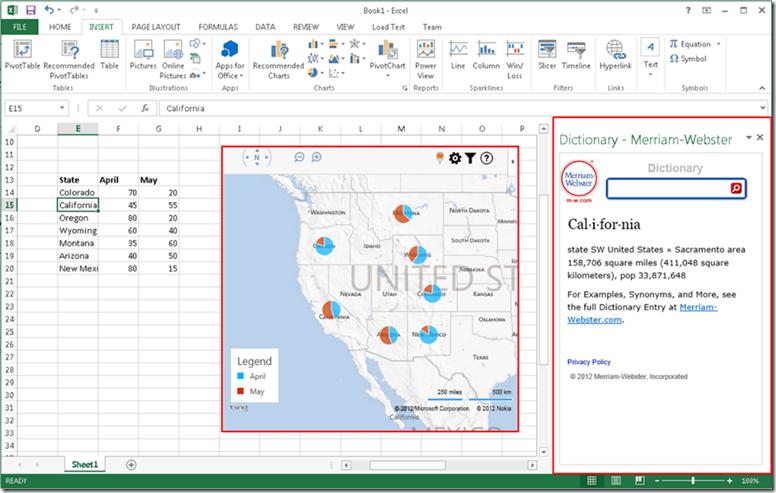This screenshot has height=493, width=776.
Task: Save the workbook from quick access
Action: [31, 10]
